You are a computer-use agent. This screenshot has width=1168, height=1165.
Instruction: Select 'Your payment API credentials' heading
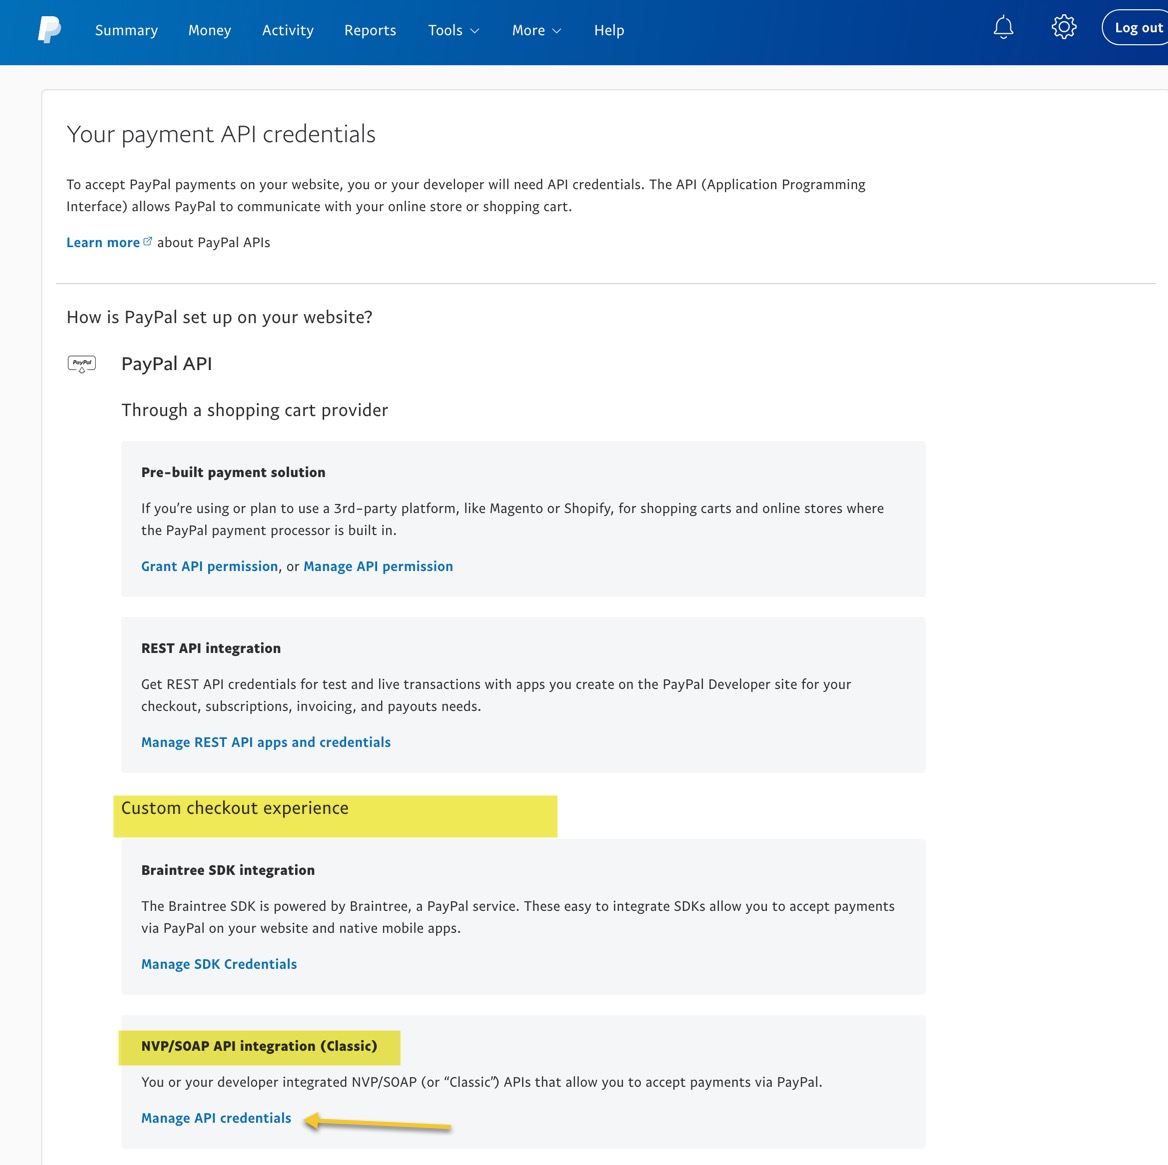[221, 134]
